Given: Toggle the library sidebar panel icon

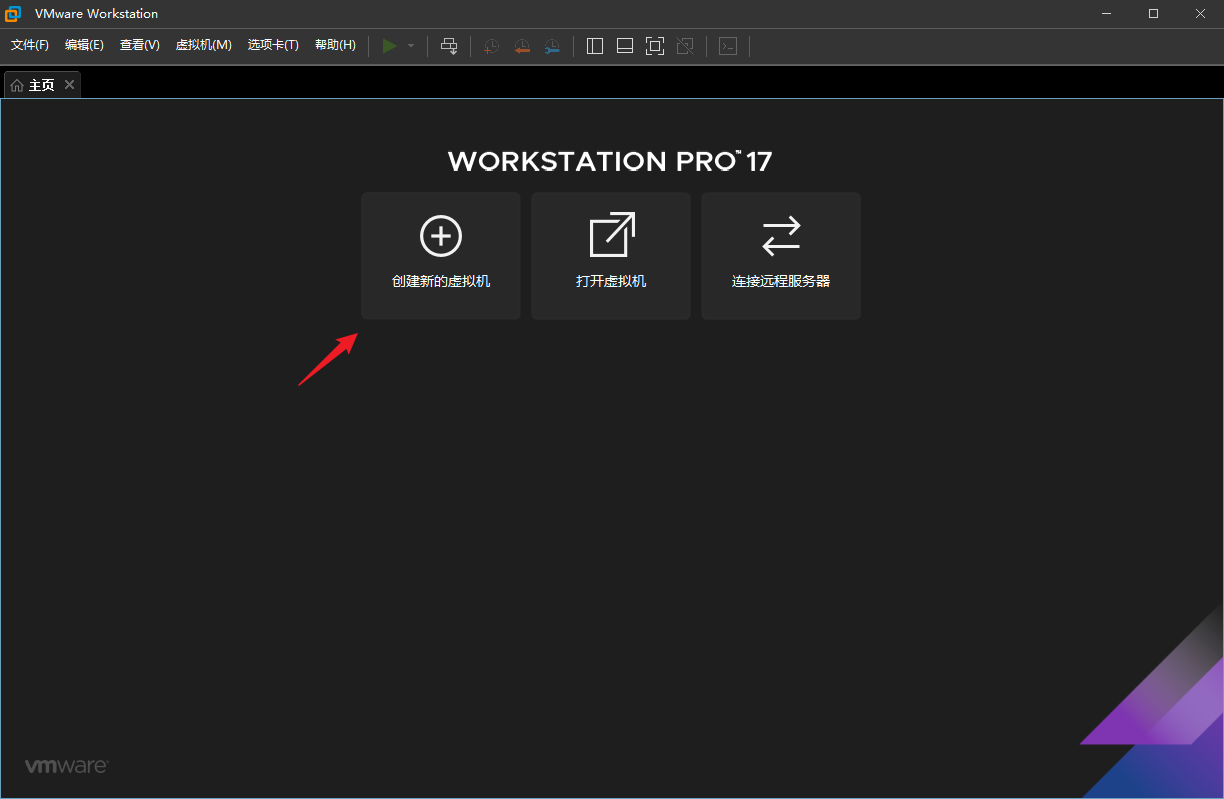Looking at the screenshot, I should (595, 46).
